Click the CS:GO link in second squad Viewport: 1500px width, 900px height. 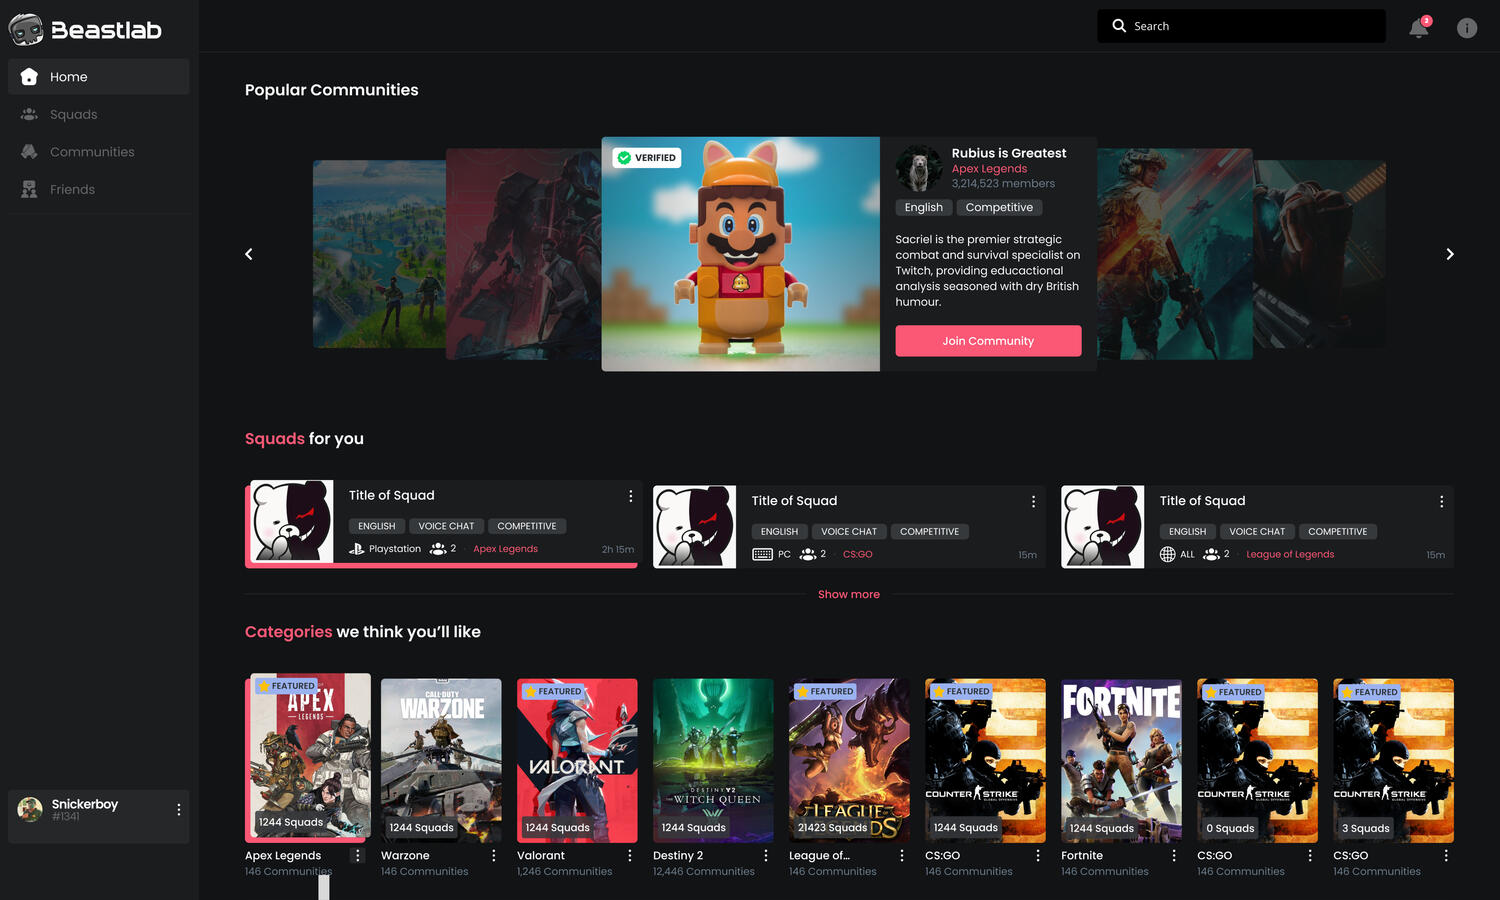click(857, 554)
